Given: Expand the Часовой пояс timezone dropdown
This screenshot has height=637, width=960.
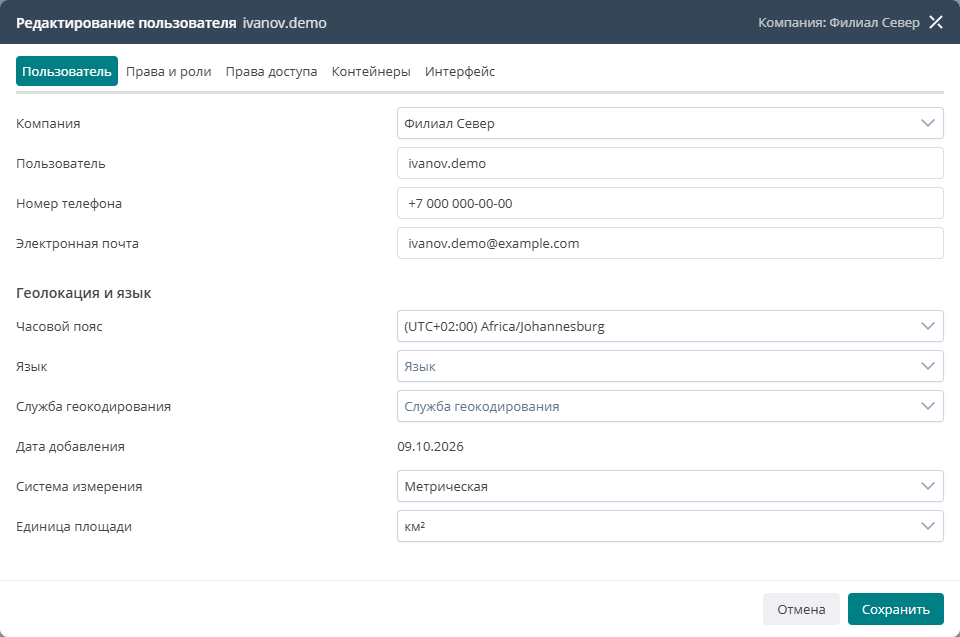Looking at the screenshot, I should 670,326.
